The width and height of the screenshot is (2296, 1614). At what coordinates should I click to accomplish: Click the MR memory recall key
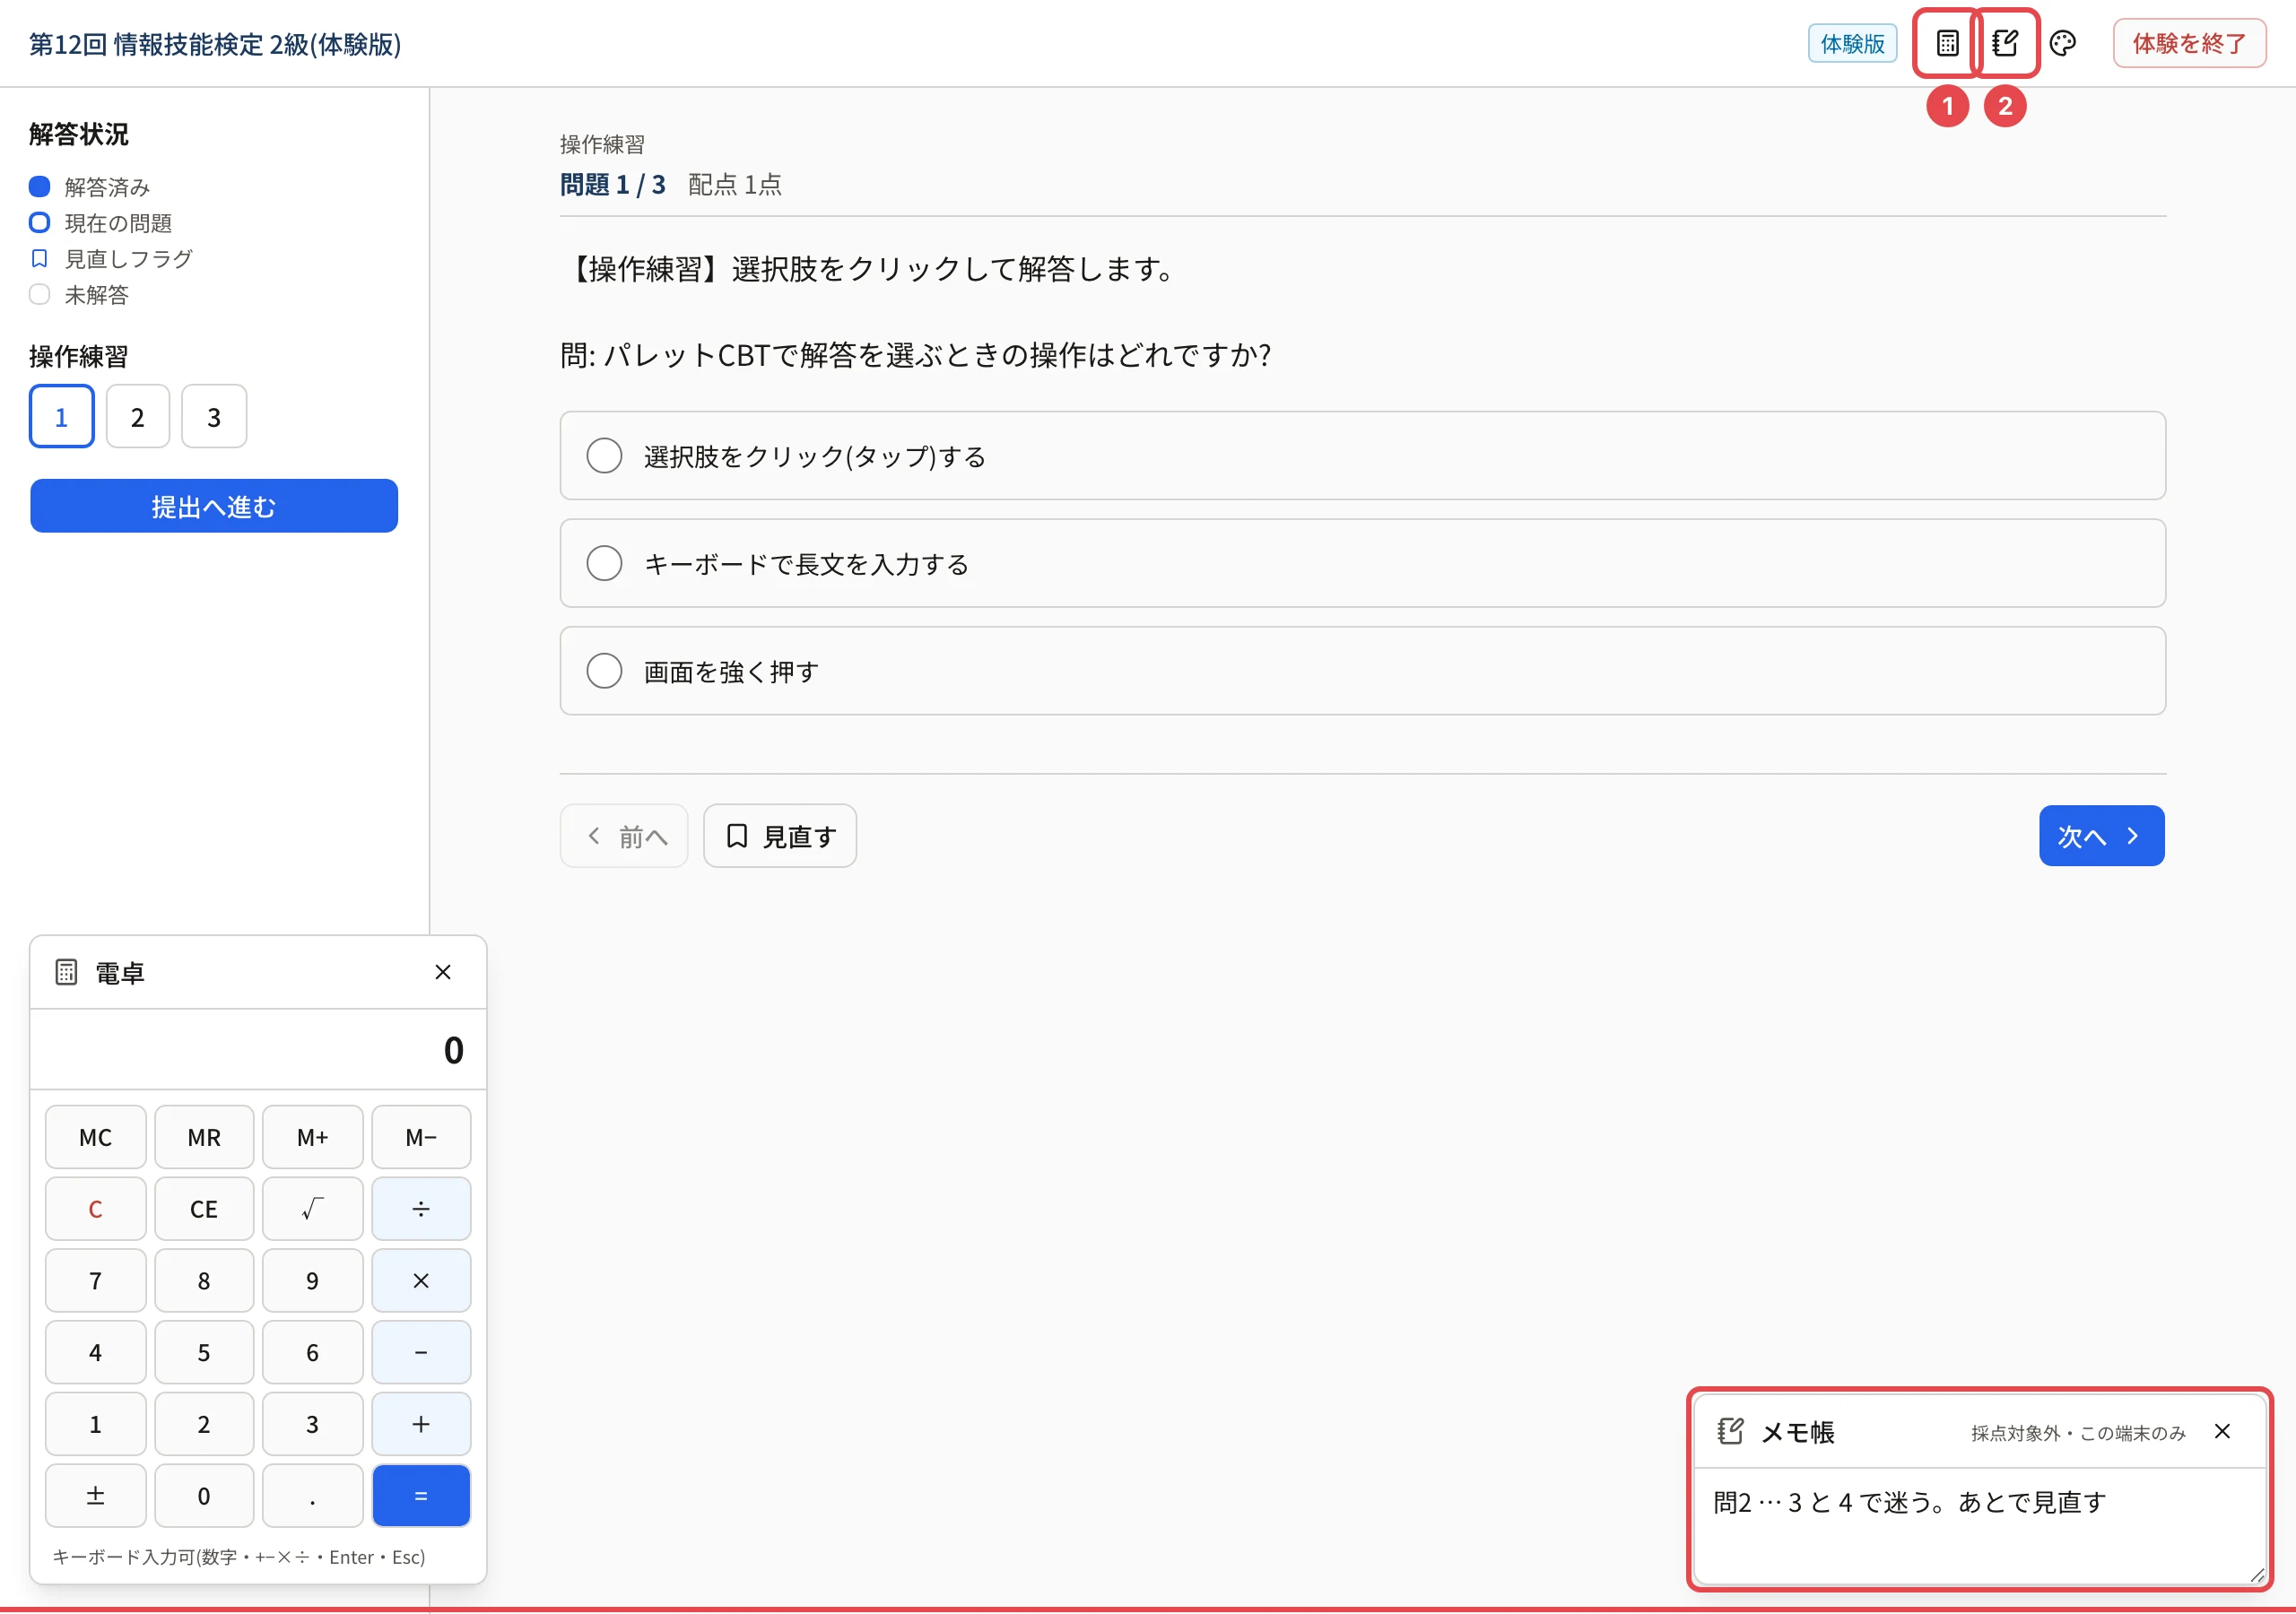point(204,1137)
